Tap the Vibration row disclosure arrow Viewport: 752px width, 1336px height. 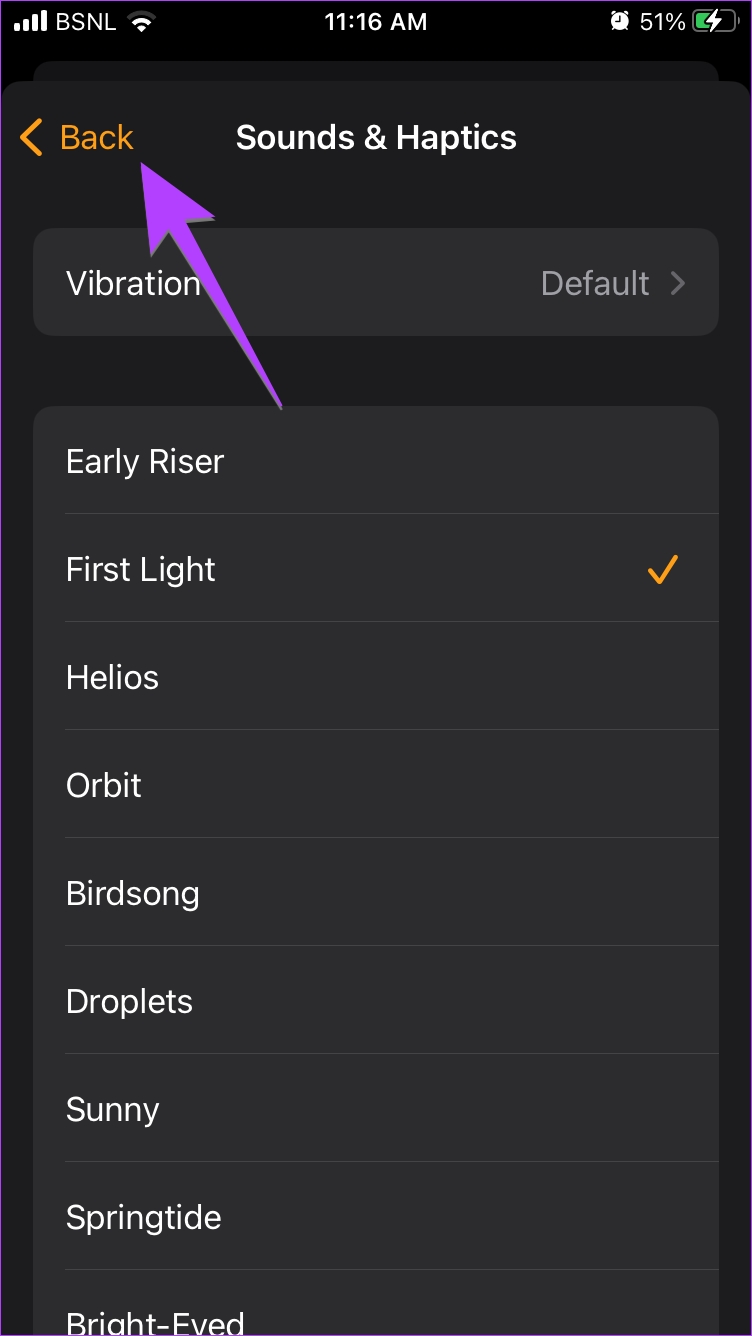point(677,283)
